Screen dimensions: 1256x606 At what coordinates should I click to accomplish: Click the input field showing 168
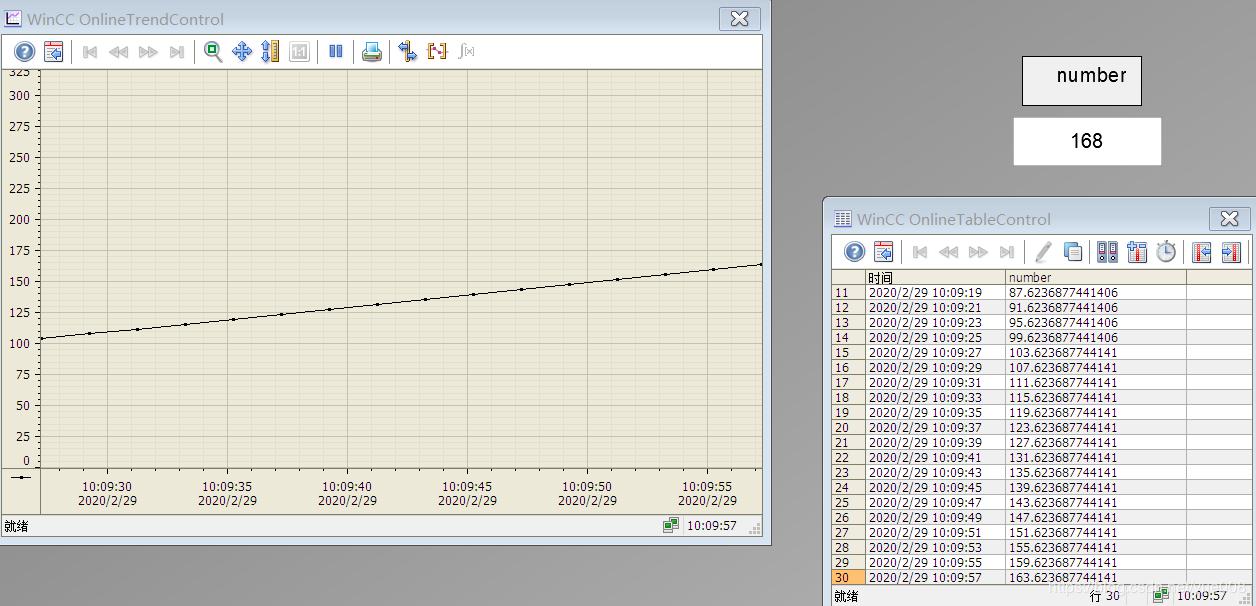1087,141
